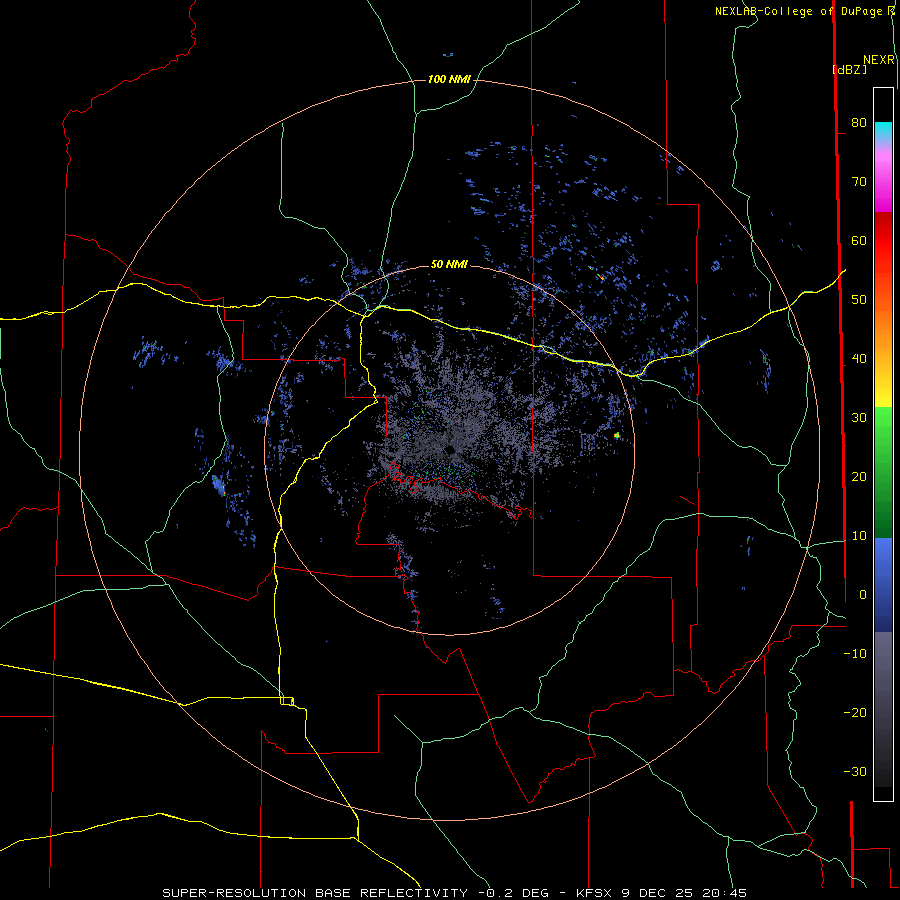Click the KFSX radar site center point
The width and height of the screenshot is (900, 900).
(x=449, y=449)
